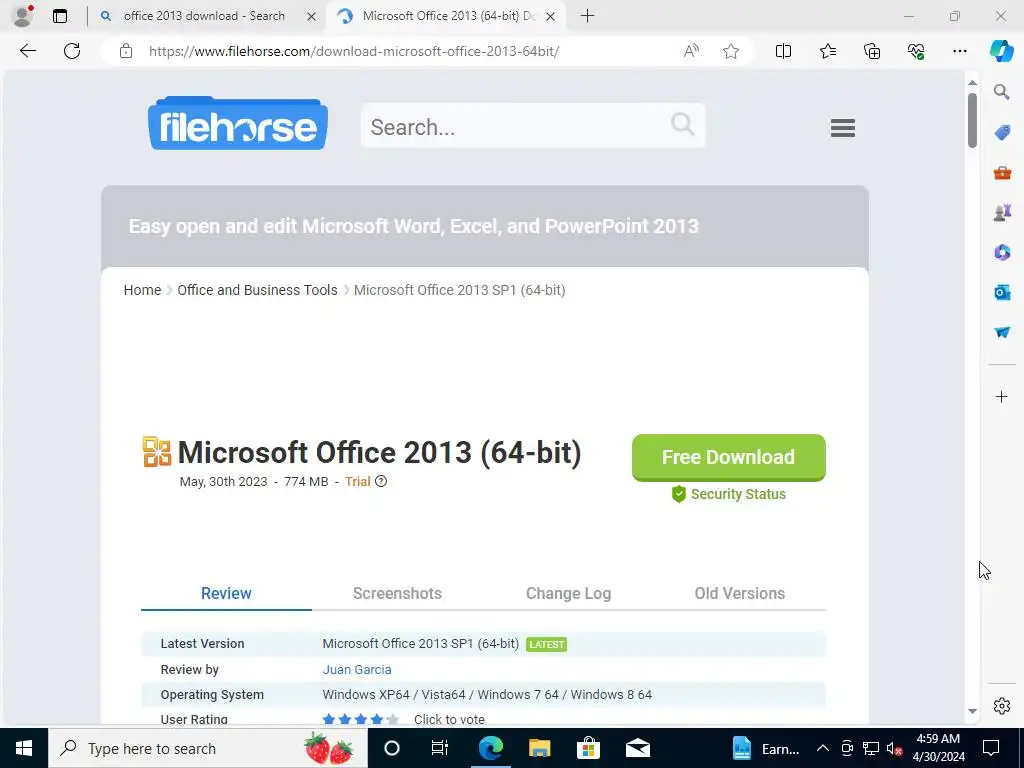Screen dimensions: 1024x768
Task: Open the tab actions menu icon
Action: pyautogui.click(x=59, y=16)
